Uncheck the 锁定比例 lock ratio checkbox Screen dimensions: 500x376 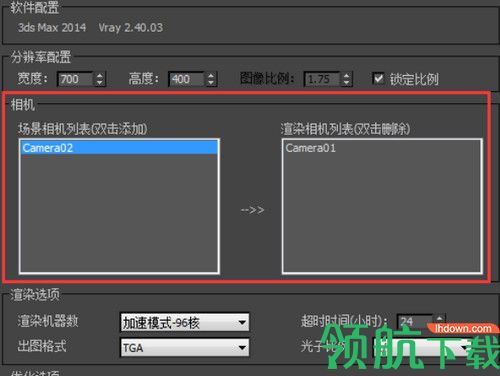point(378,78)
